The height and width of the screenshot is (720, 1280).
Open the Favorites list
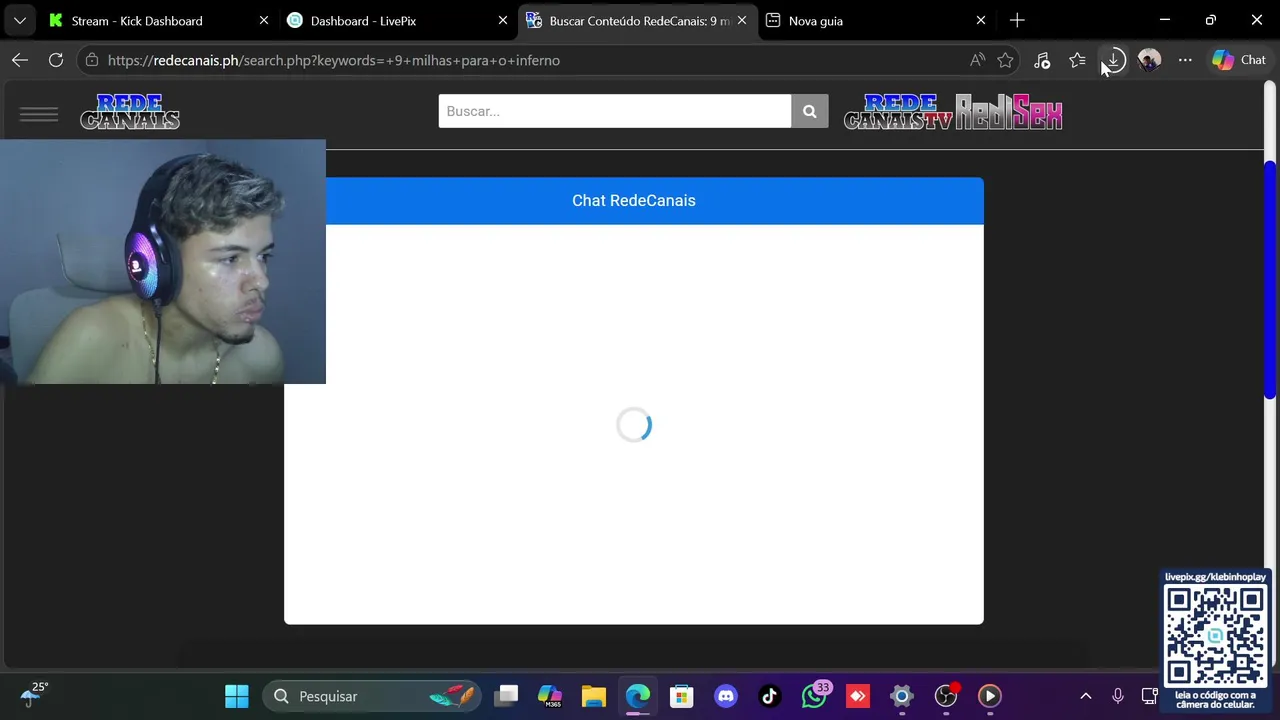tap(1077, 60)
